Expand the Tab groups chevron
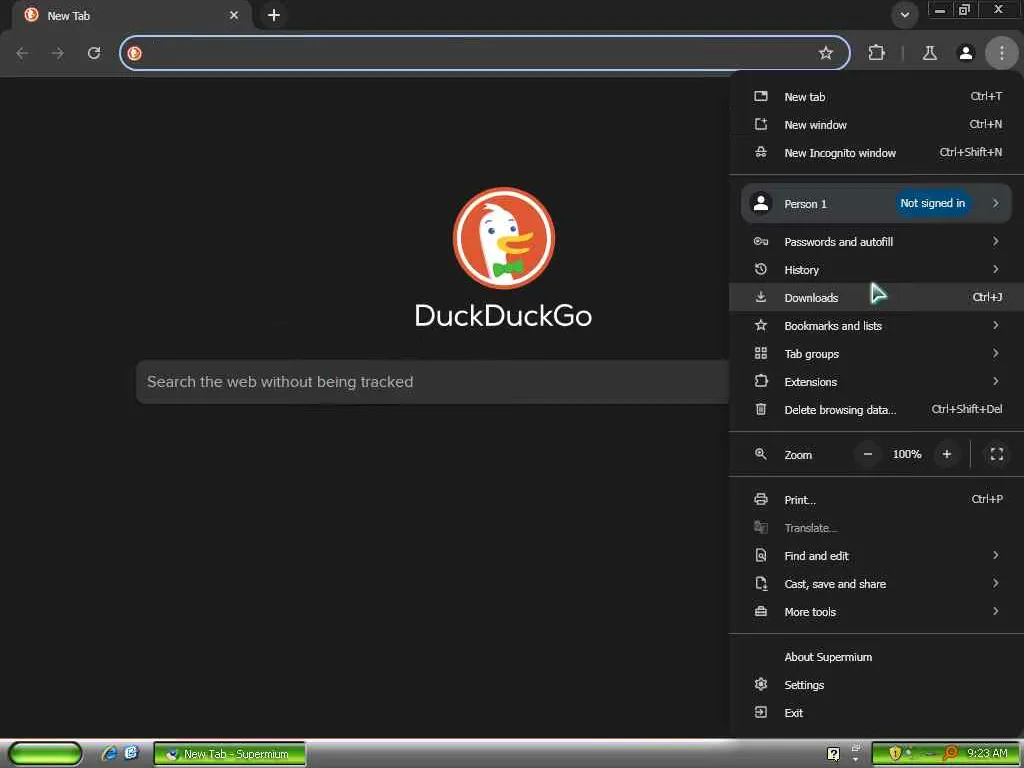Image resolution: width=1024 pixels, height=768 pixels. click(995, 353)
